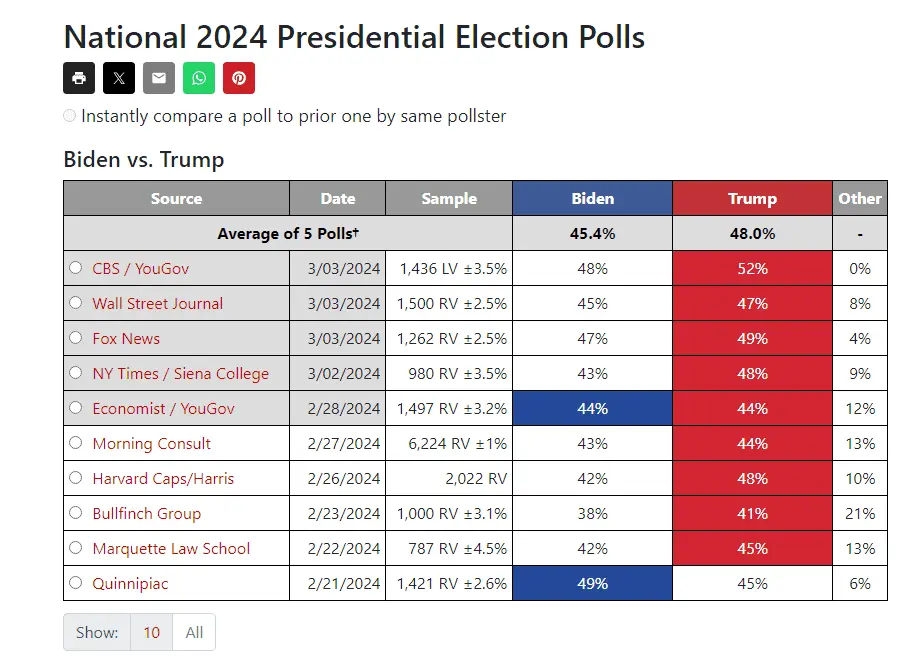Viewport: 908px width, 671px height.
Task: Show All polls in the table
Action: pos(194,632)
